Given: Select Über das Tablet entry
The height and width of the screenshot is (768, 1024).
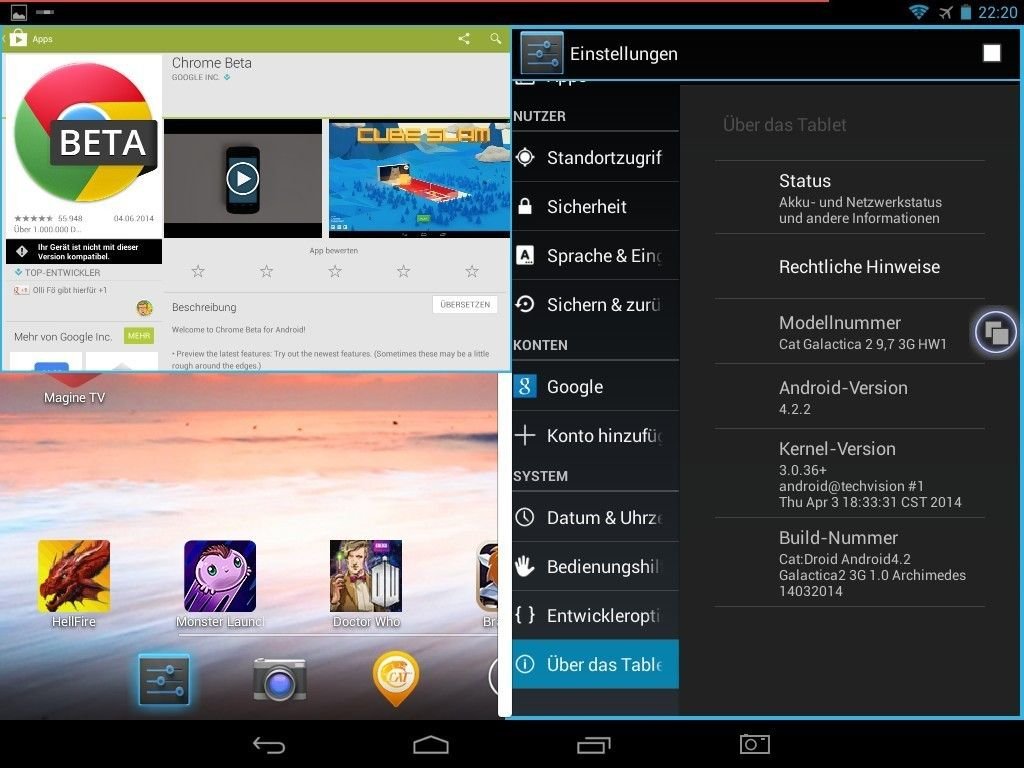Looking at the screenshot, I should [x=596, y=664].
